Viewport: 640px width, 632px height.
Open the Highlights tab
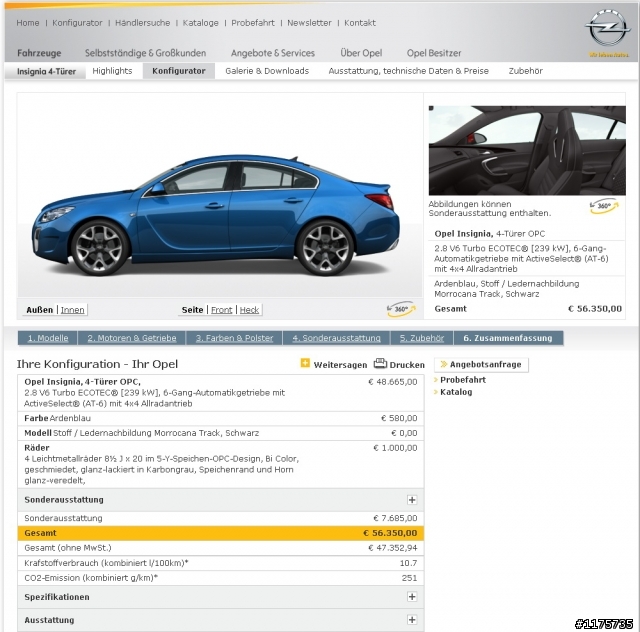coord(112,71)
